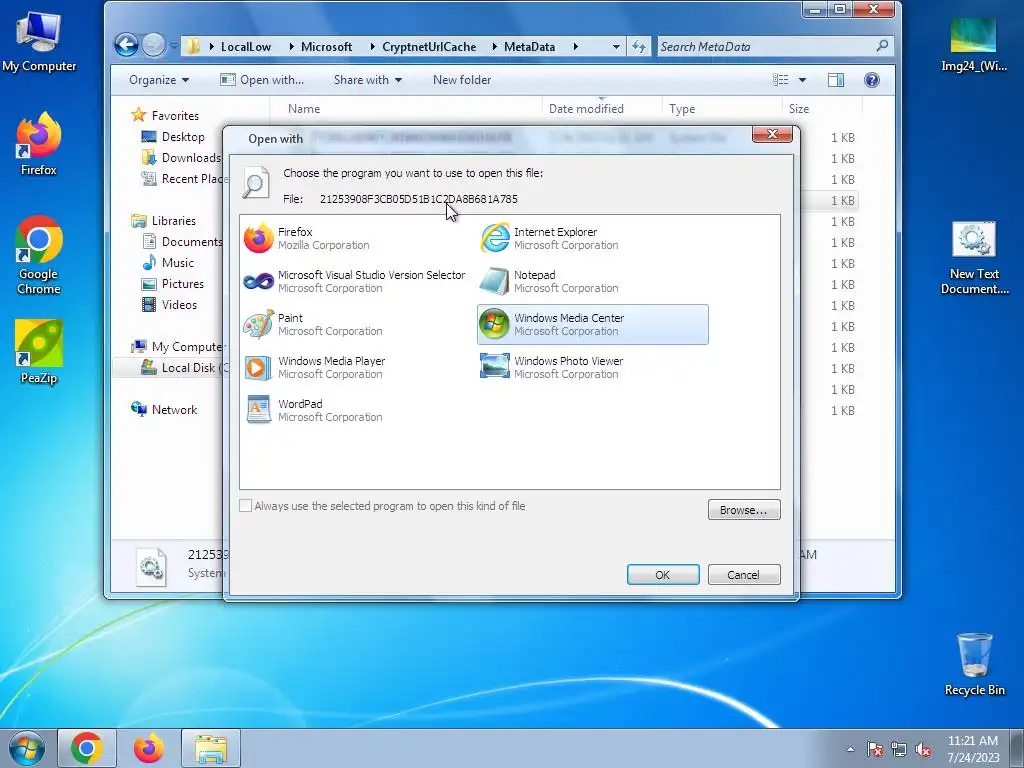1024x768 pixels.
Task: Show hidden system tray icons
Action: (x=850, y=749)
